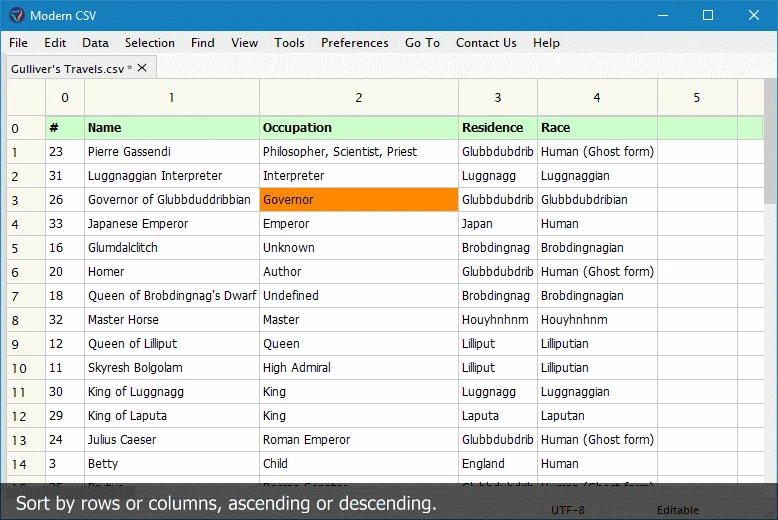Open the Help menu

point(546,43)
